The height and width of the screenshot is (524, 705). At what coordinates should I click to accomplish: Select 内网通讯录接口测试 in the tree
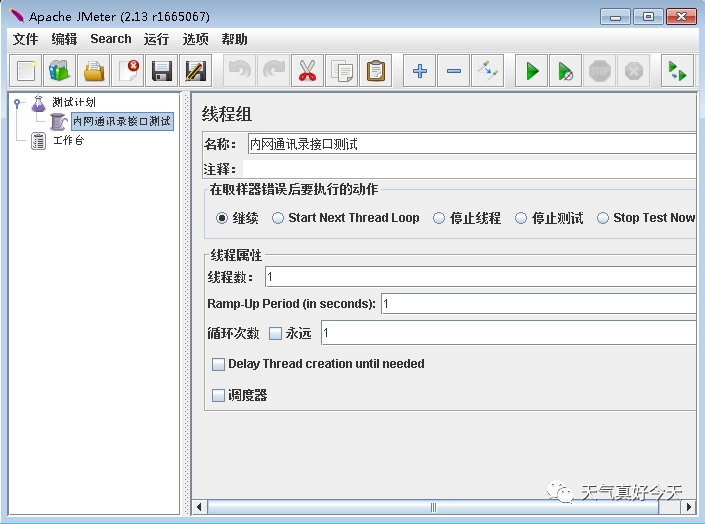point(122,121)
